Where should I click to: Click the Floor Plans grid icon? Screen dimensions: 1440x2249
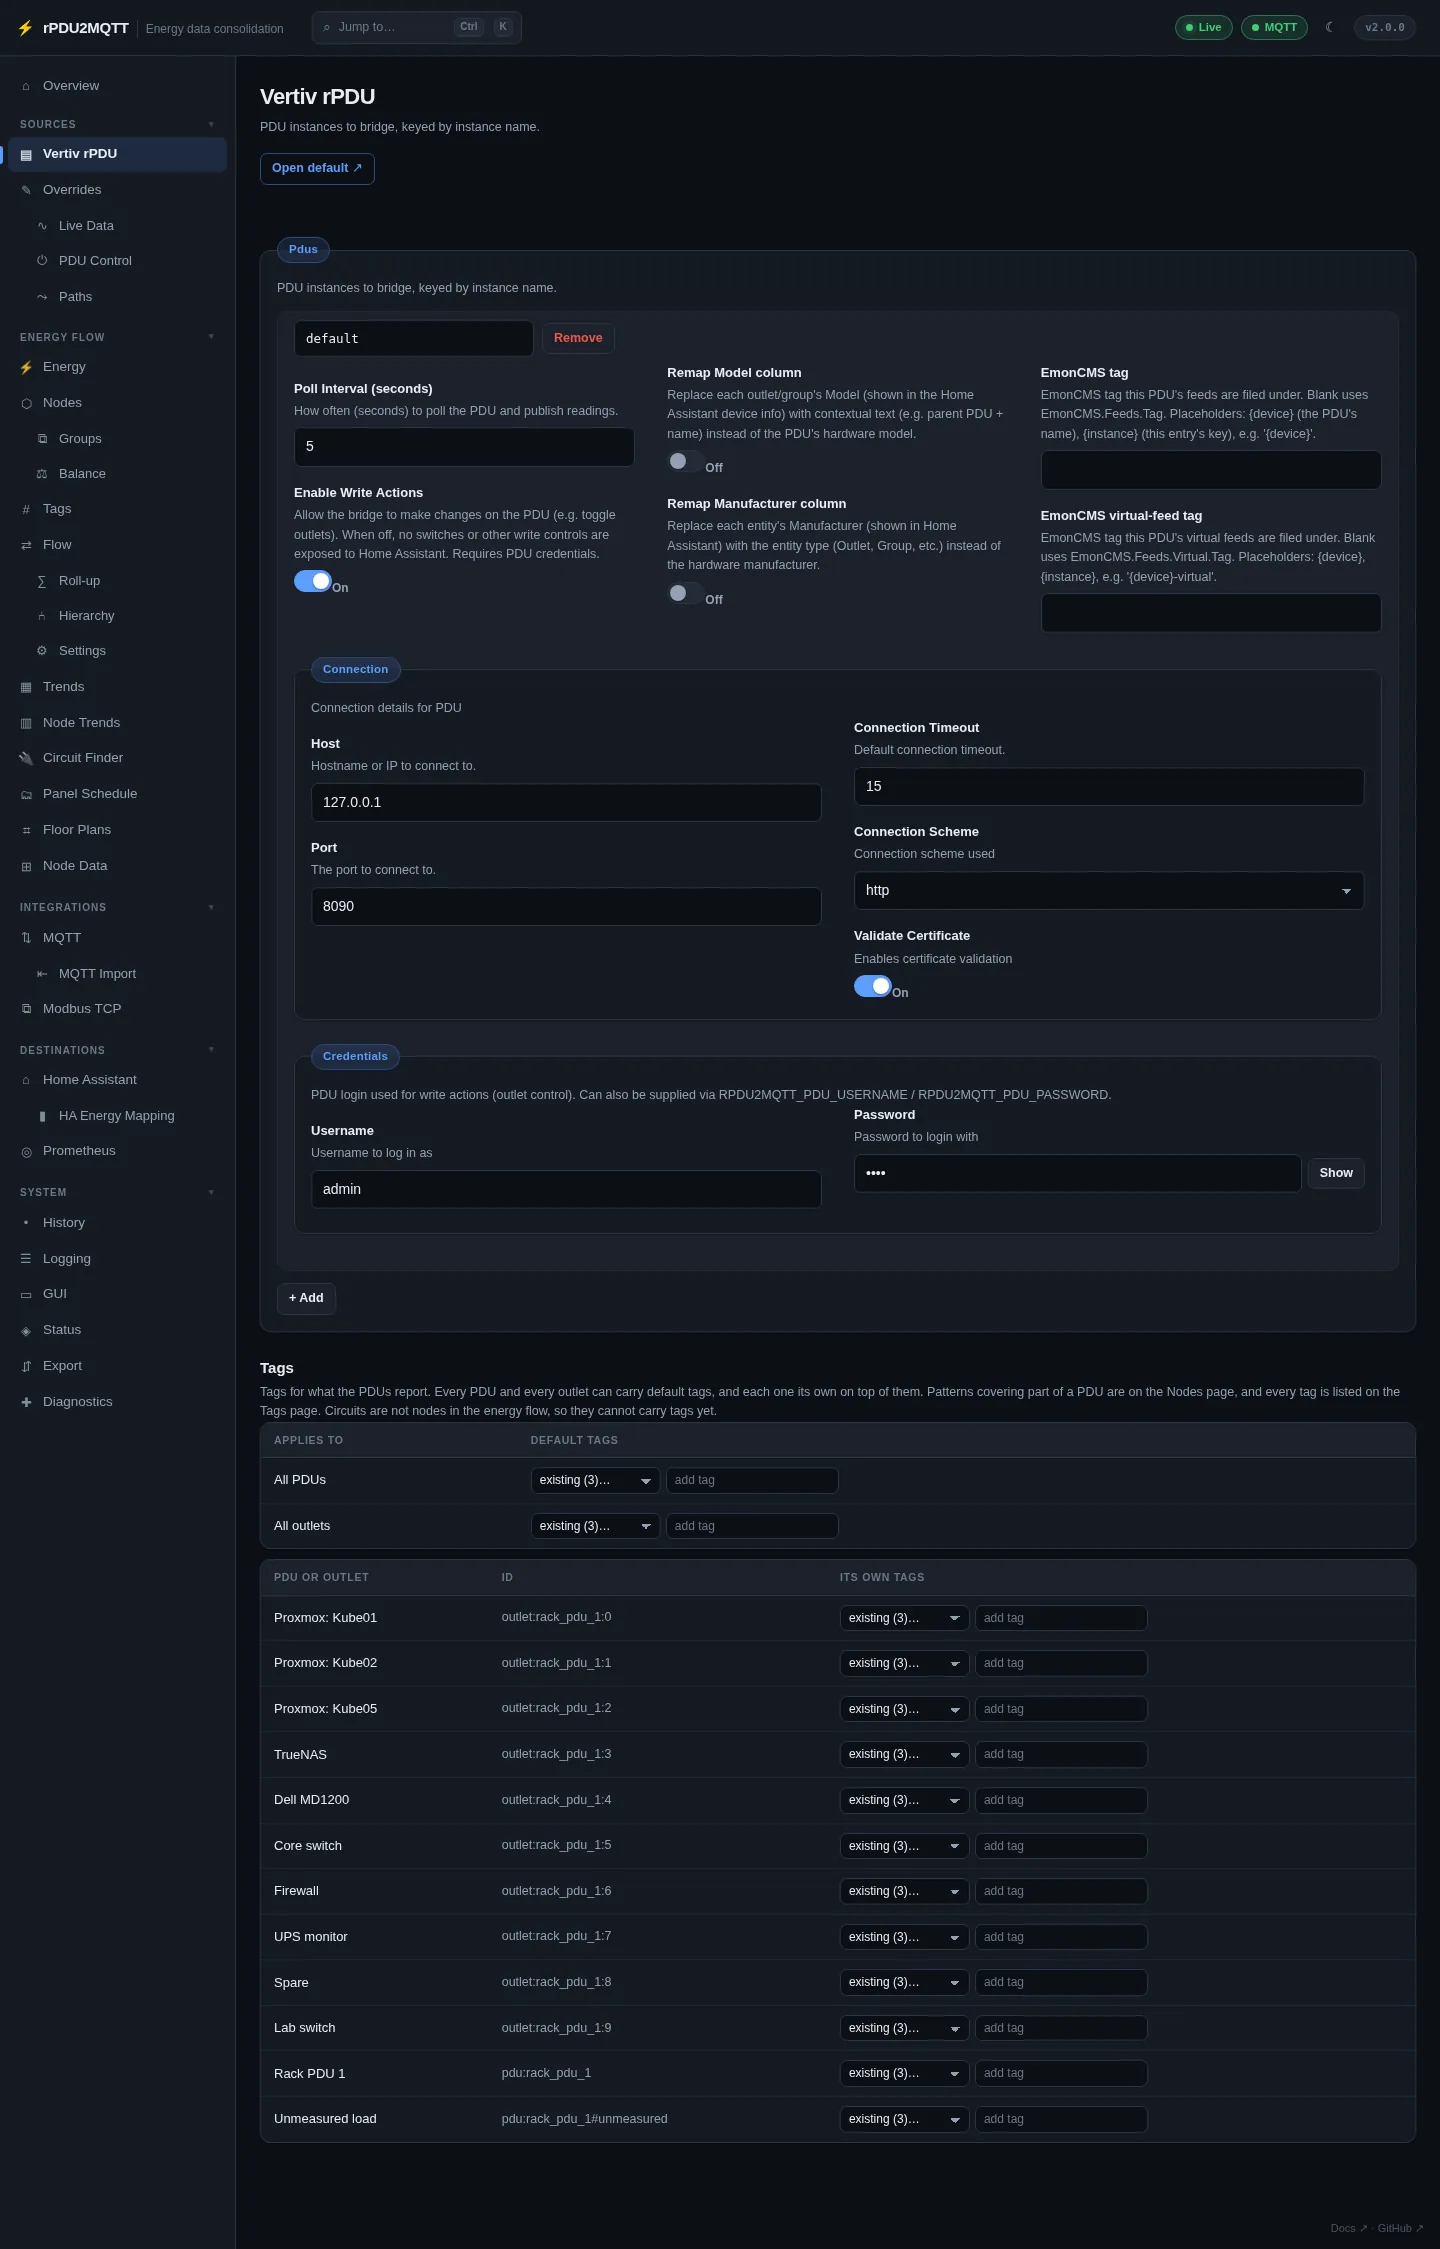click(x=26, y=830)
